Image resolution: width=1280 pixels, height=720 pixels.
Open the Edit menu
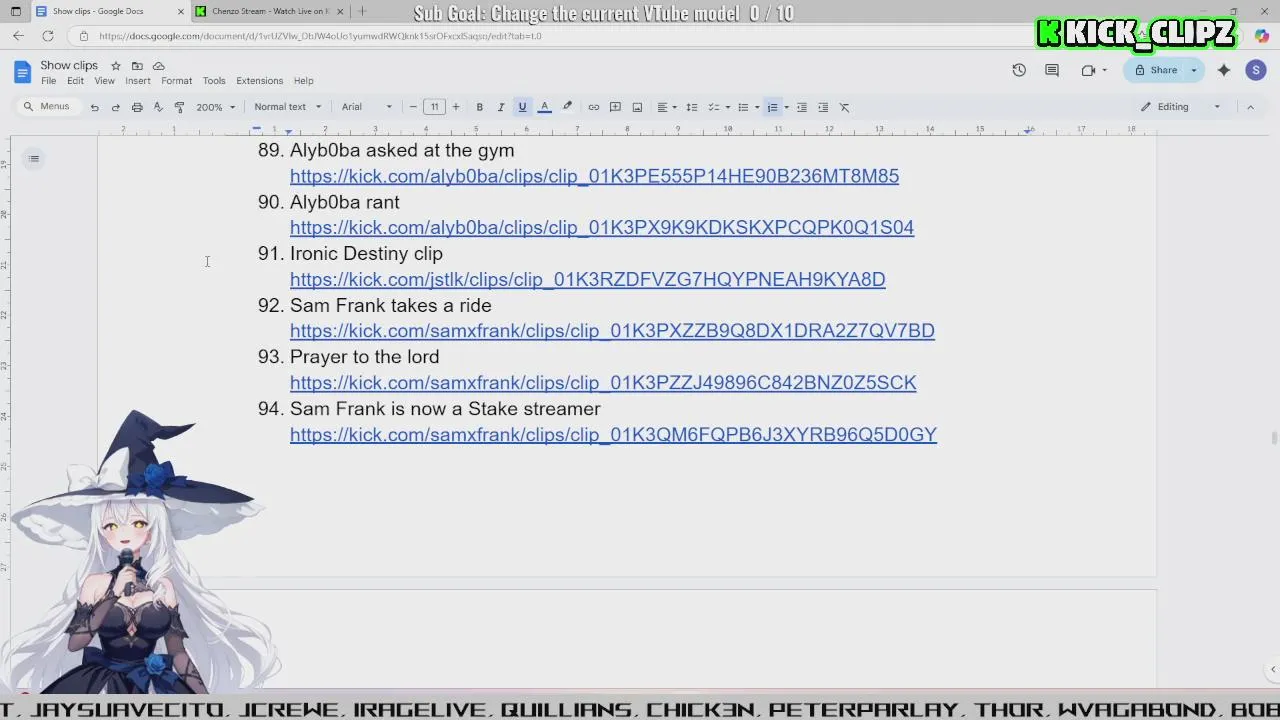(75, 81)
